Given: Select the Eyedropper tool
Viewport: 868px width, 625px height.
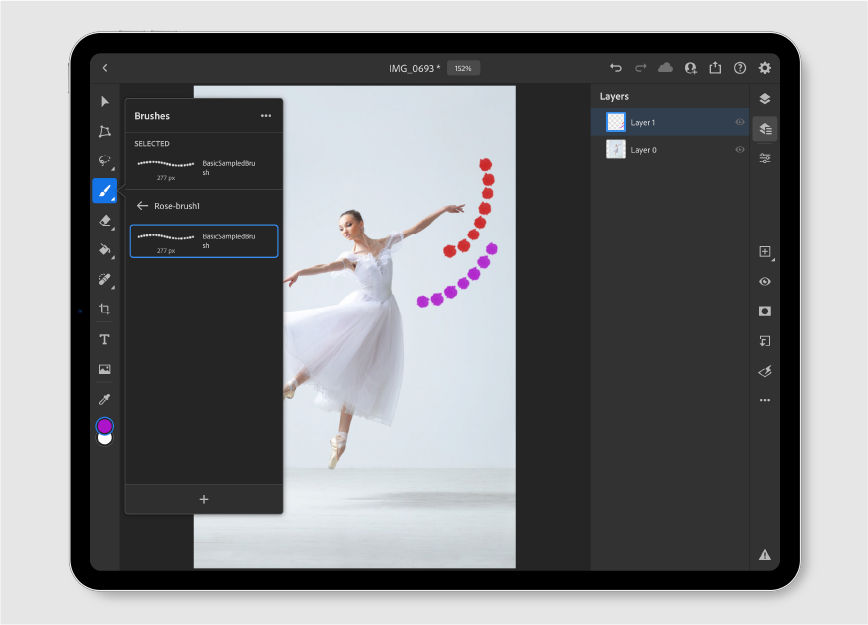Looking at the screenshot, I should pyautogui.click(x=104, y=398).
